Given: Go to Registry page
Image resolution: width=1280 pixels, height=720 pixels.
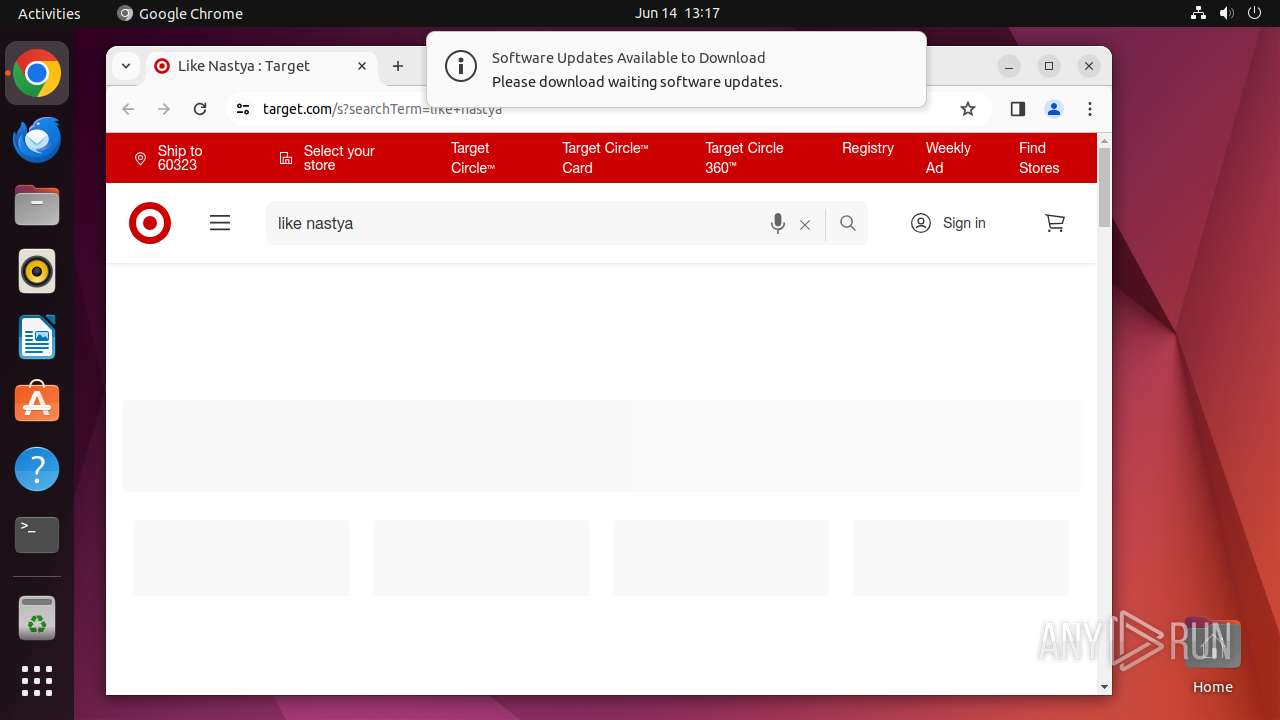Looking at the screenshot, I should [x=867, y=148].
